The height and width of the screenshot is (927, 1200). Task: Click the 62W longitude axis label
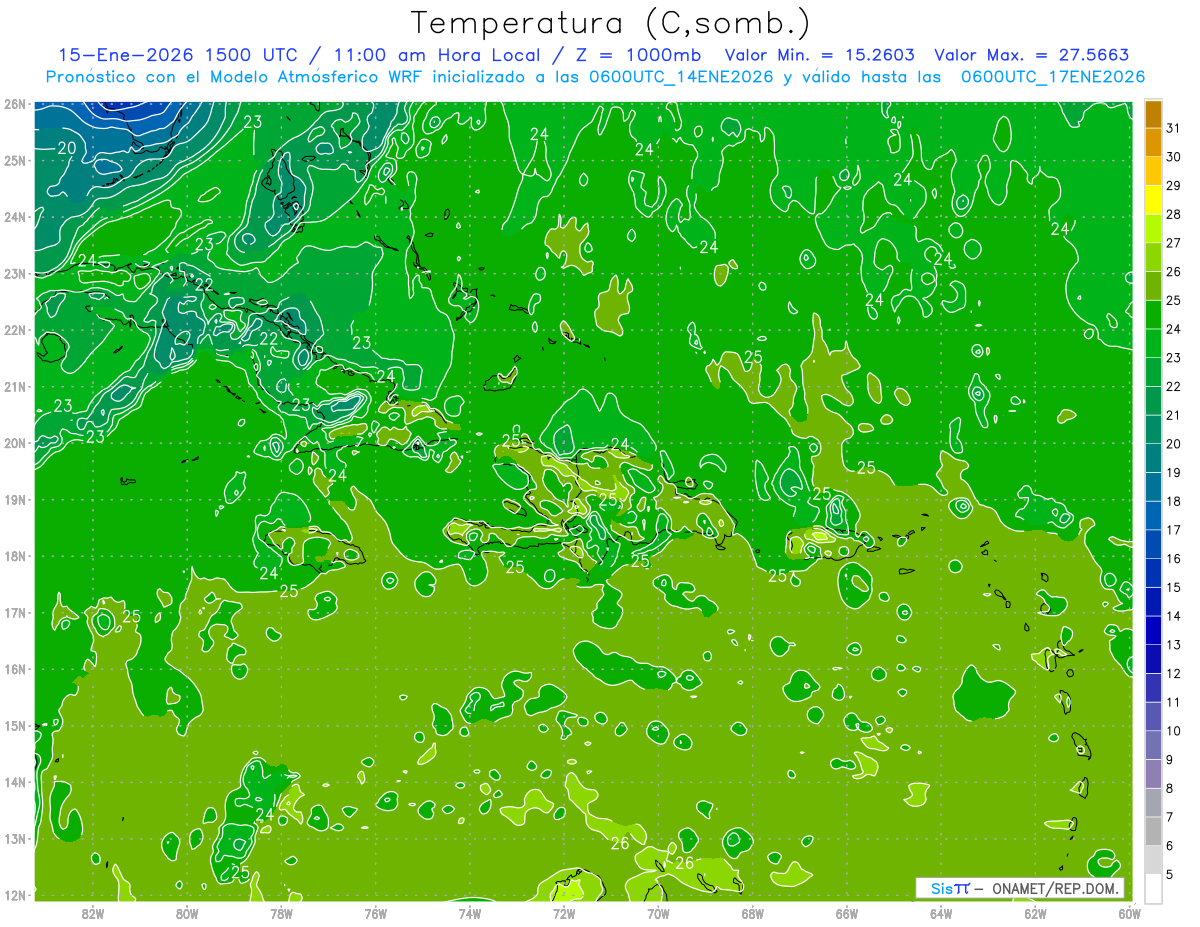tap(1034, 913)
